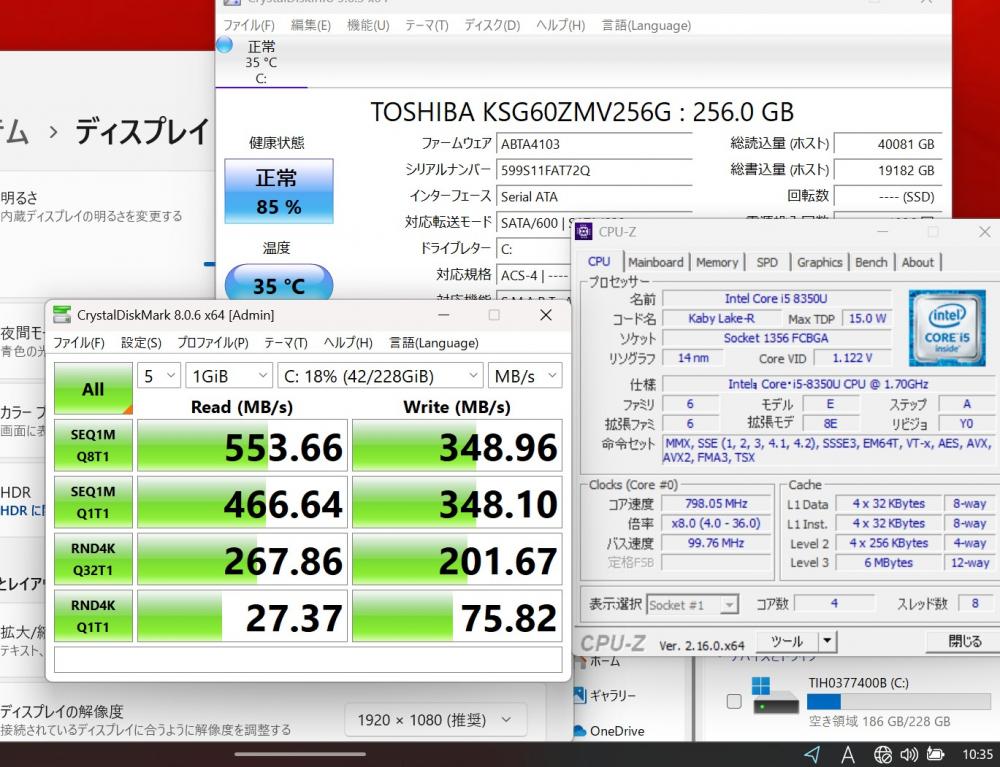This screenshot has width=1000, height=767.
Task: Open the drive dropdown showing C: 18%
Action: click(380, 376)
